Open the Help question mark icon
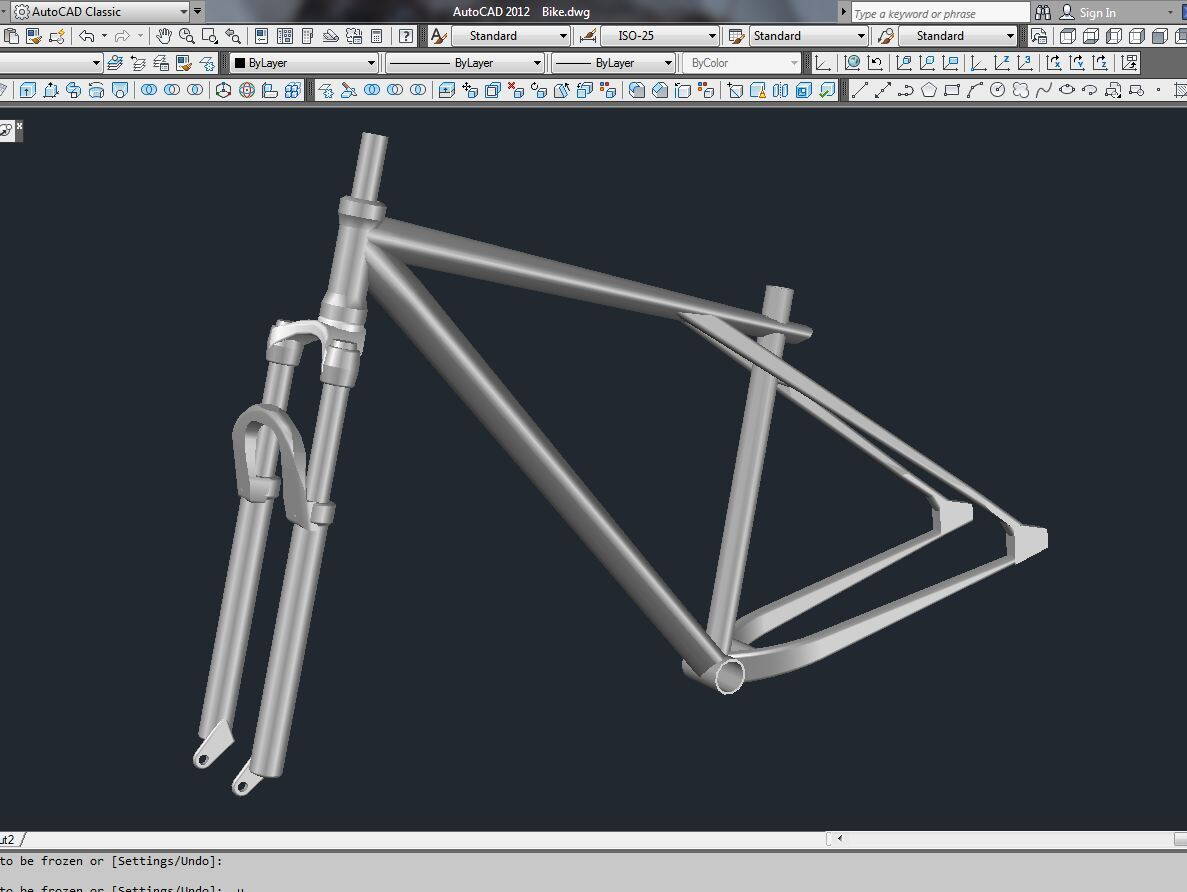 406,36
